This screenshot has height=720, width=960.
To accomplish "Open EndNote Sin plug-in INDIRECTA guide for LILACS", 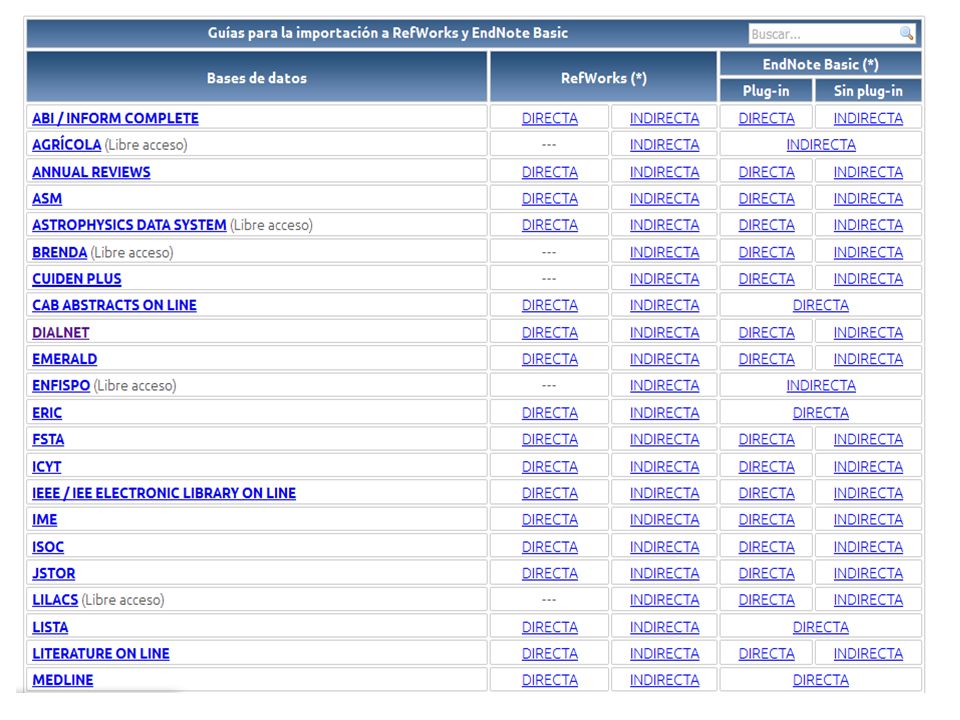I will pyautogui.click(x=868, y=600).
